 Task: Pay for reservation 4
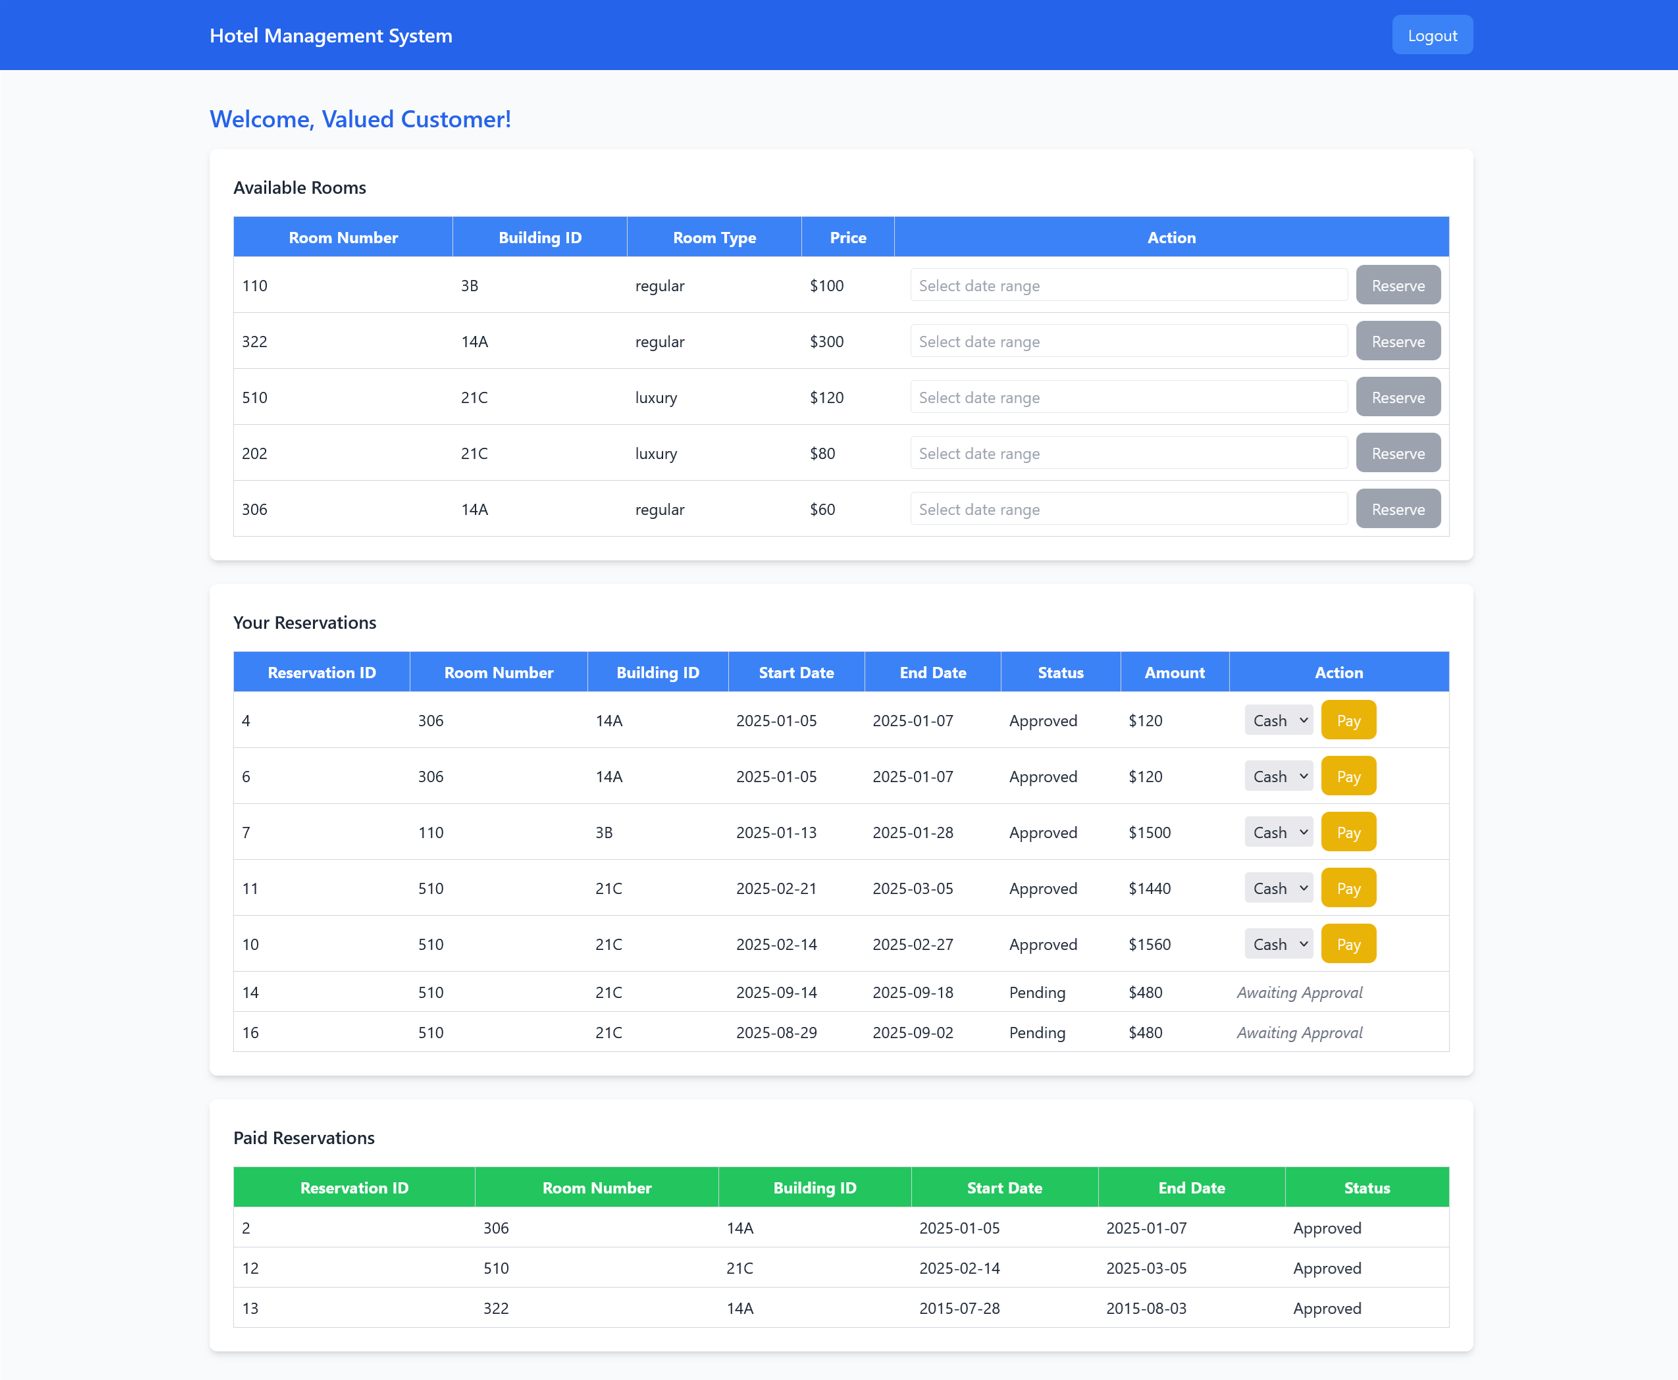1347,720
